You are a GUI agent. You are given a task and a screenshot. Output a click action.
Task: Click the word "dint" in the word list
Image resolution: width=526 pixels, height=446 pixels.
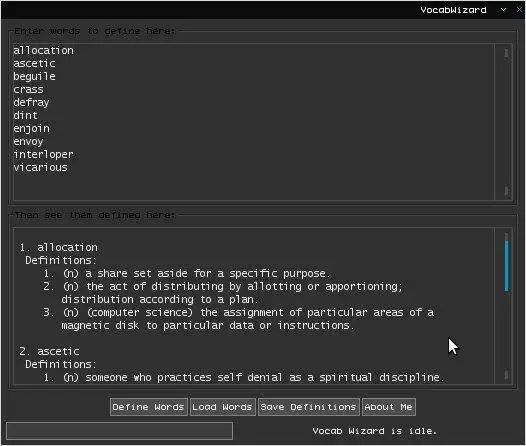click(25, 115)
